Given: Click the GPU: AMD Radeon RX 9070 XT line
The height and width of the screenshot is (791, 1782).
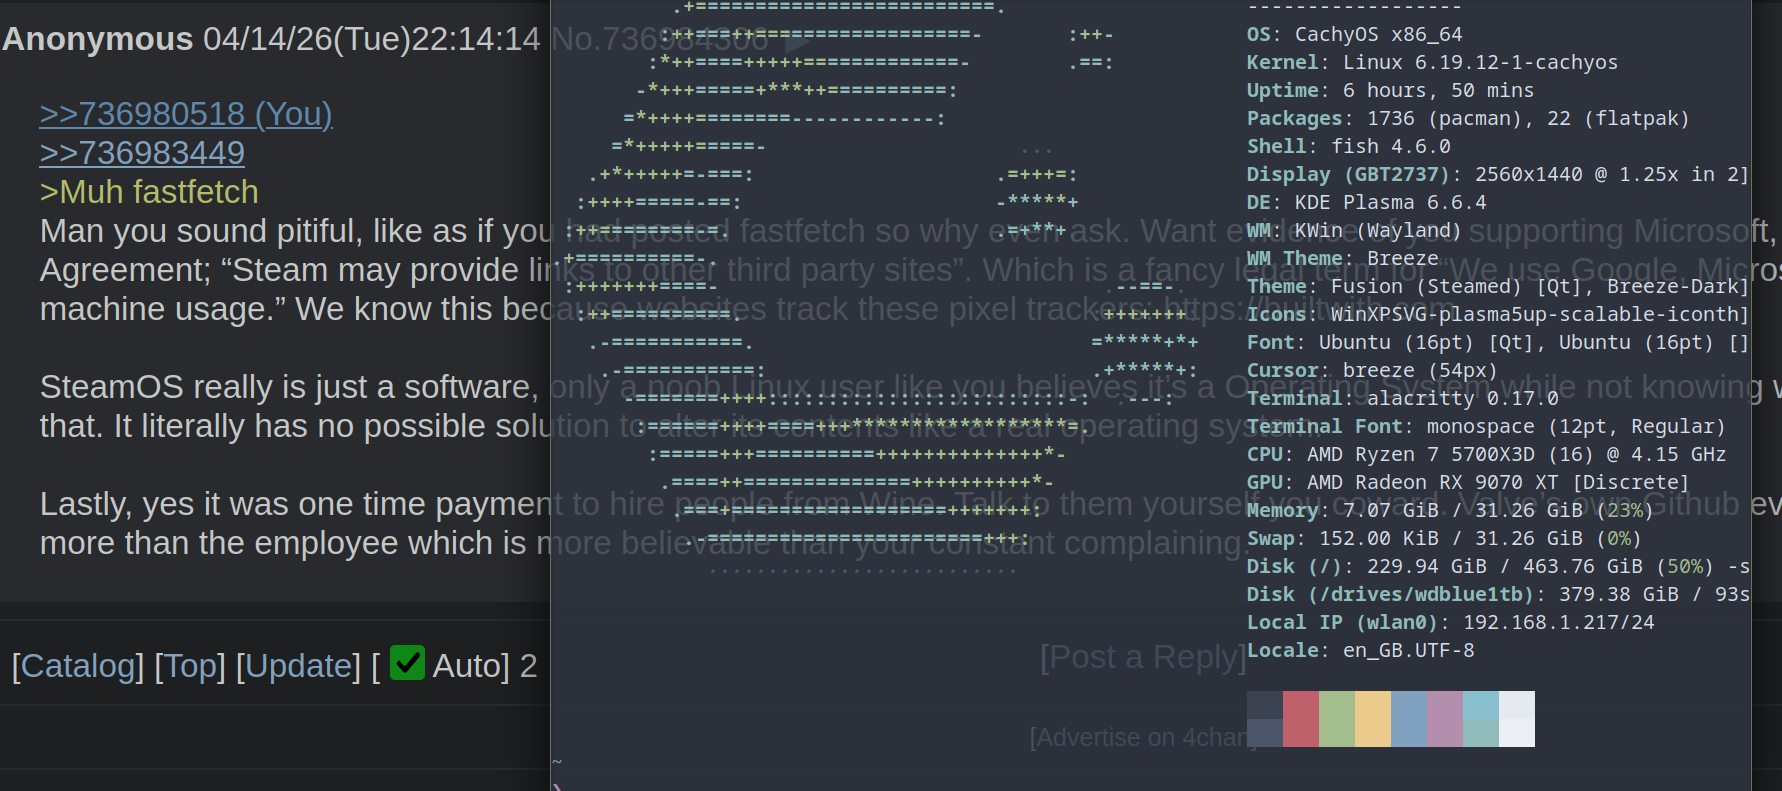Looking at the screenshot, I should (x=1468, y=483).
